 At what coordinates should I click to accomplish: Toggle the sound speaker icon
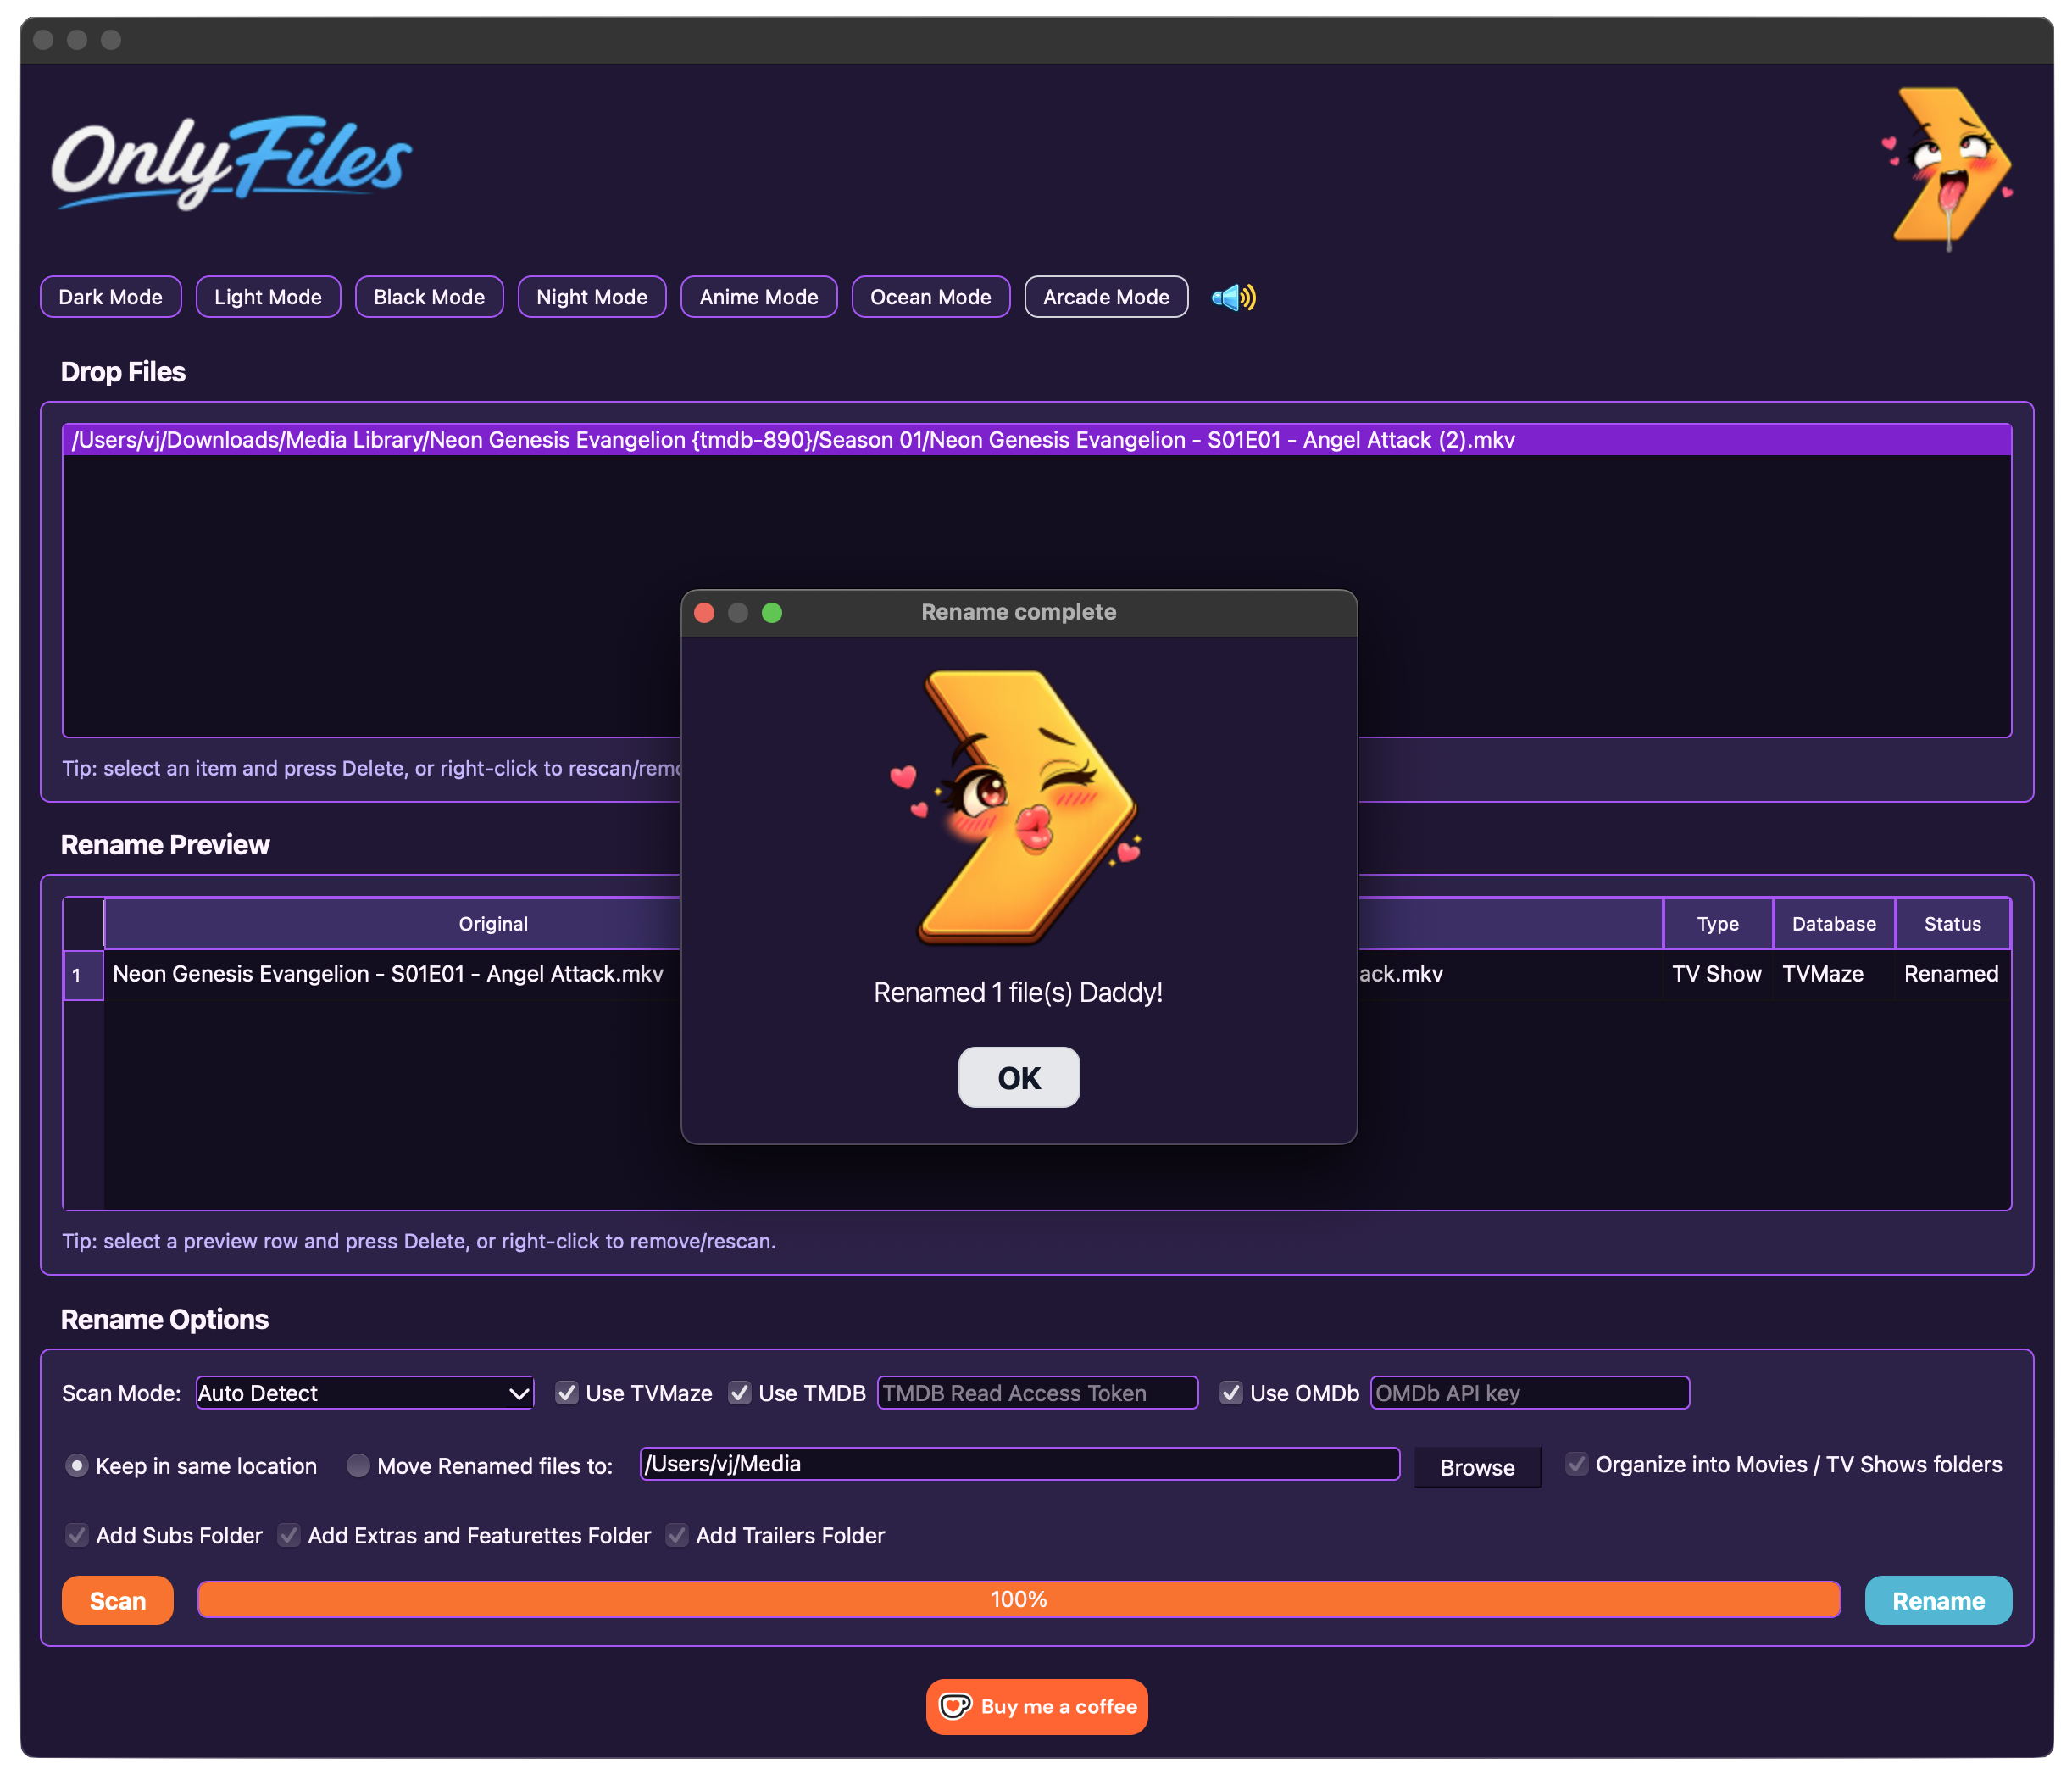click(x=1233, y=297)
